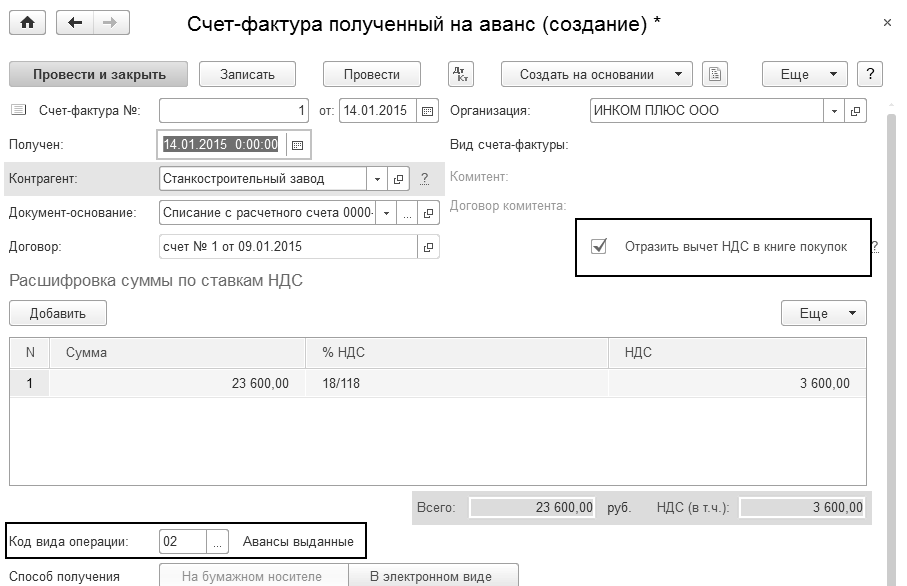Expand the Документ-основание dropdown arrow
The width and height of the screenshot is (907, 586).
click(x=386, y=213)
